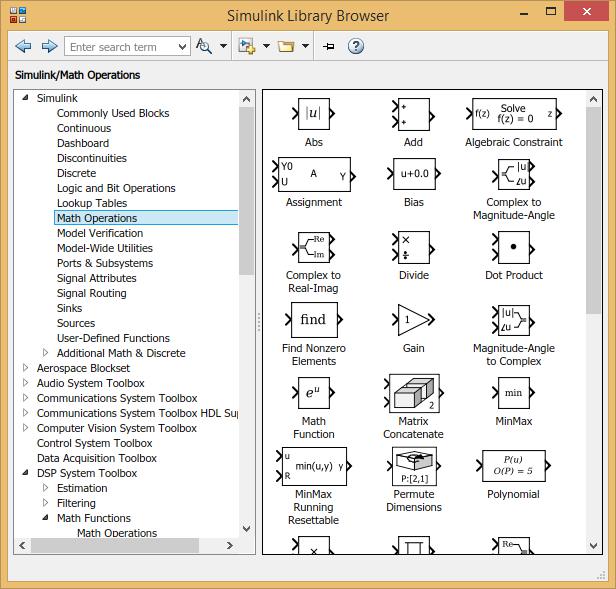Click the search term input field
The height and width of the screenshot is (589, 616).
121,47
